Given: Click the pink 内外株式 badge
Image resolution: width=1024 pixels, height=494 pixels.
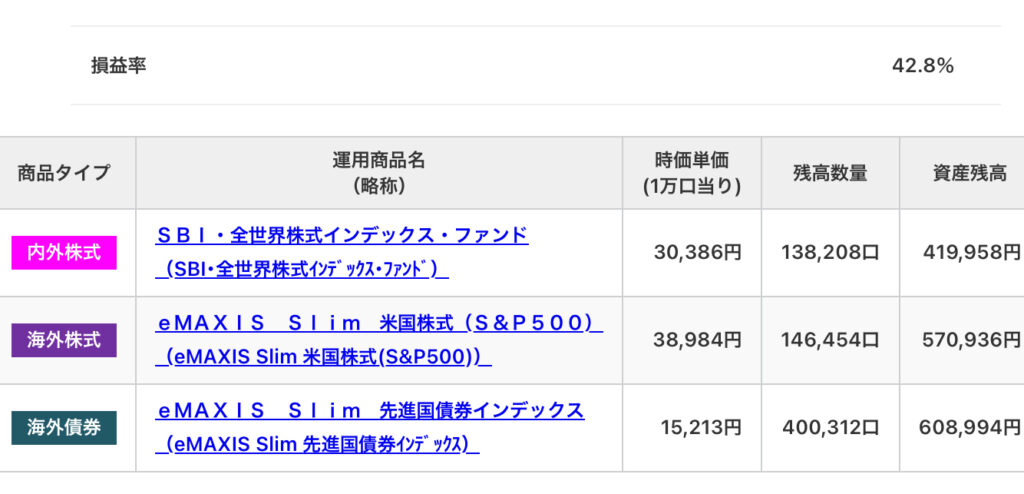Looking at the screenshot, I should pyautogui.click(x=64, y=252).
